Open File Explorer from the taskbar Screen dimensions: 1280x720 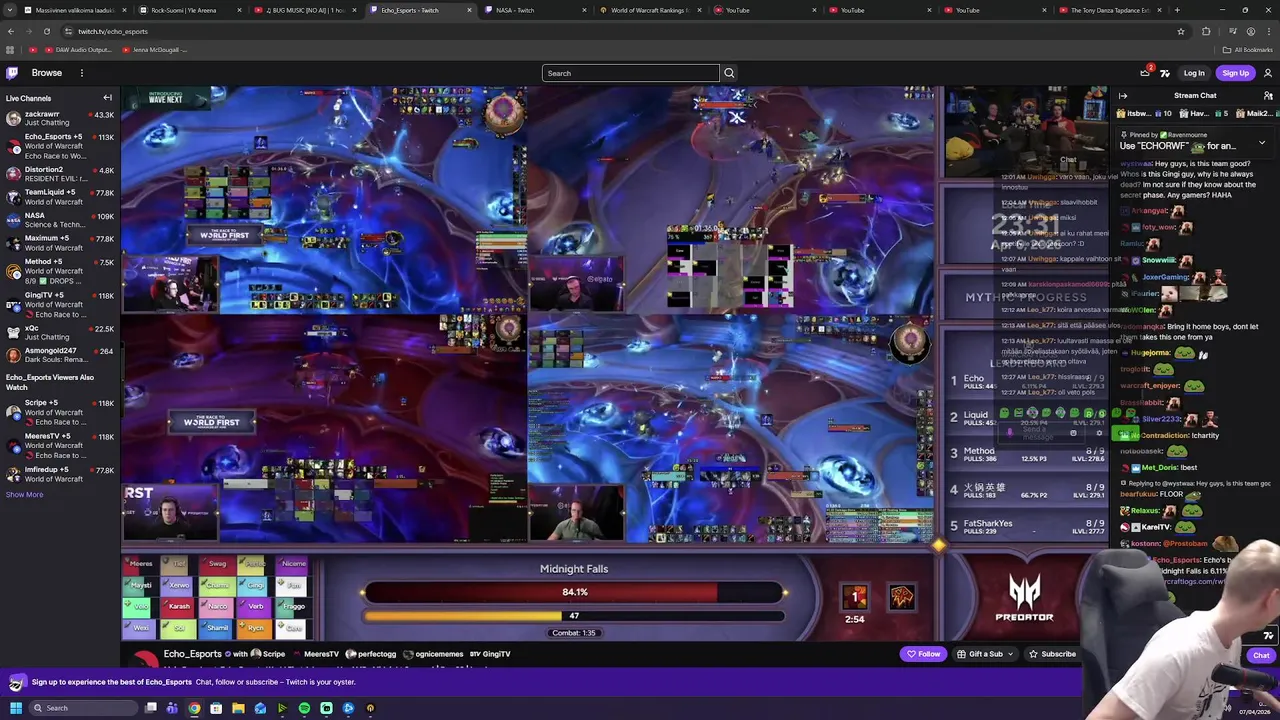point(238,708)
